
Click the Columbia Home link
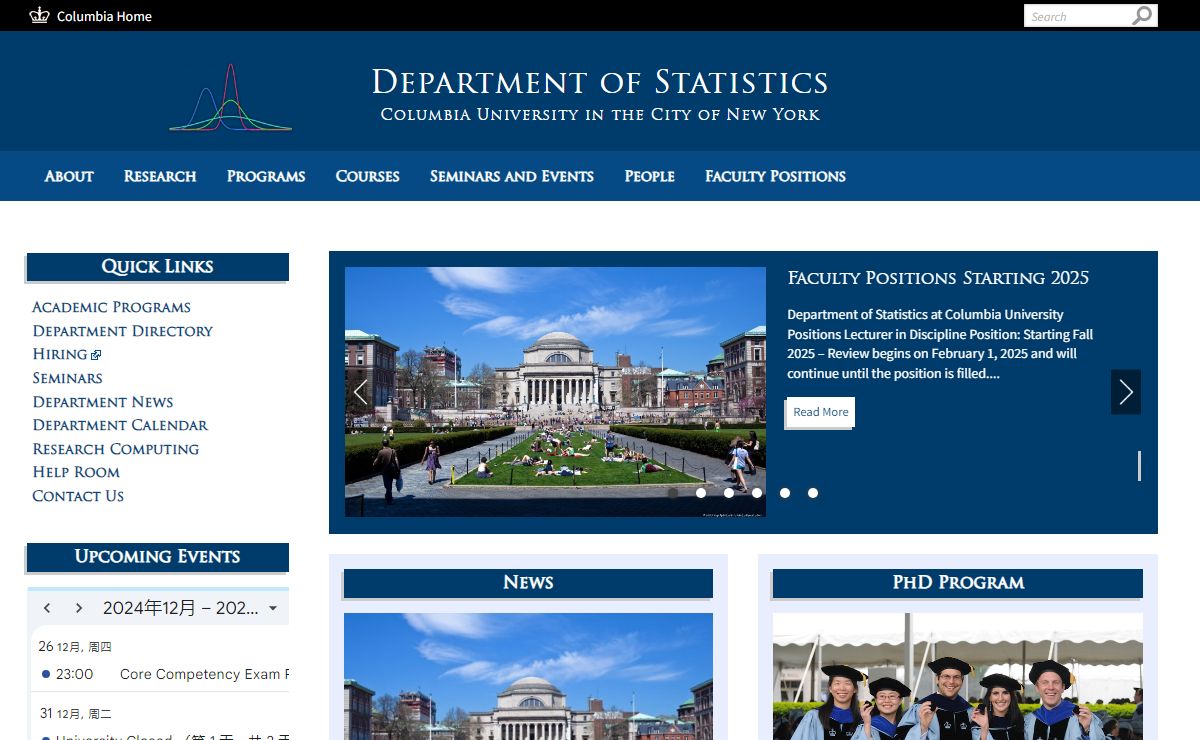coord(104,16)
